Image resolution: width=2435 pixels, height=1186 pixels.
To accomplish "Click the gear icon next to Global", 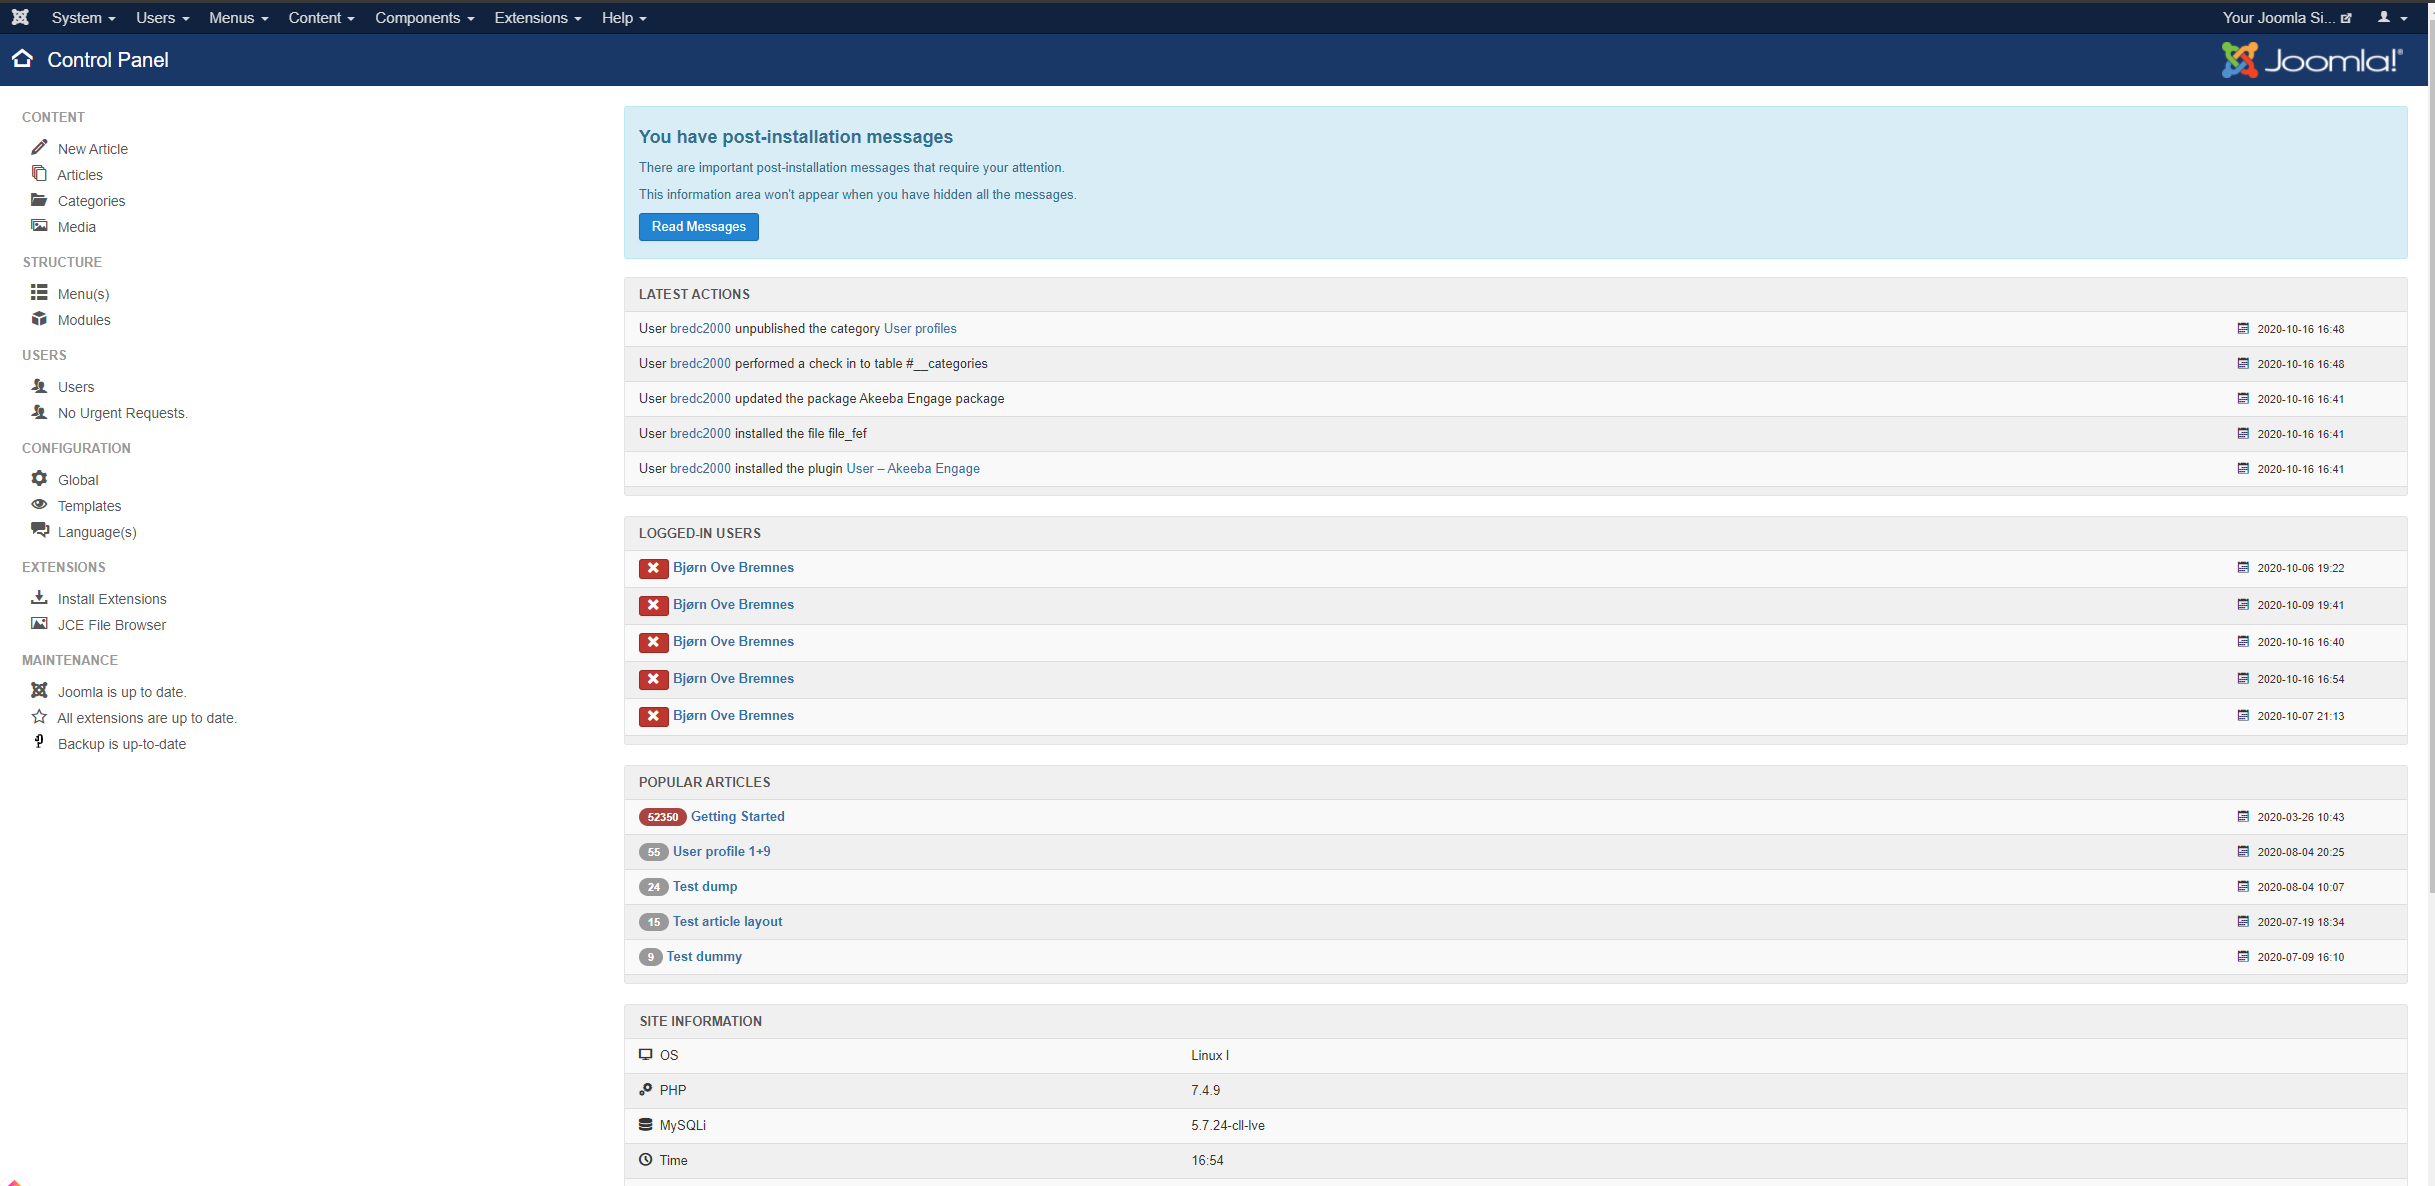I will tap(39, 479).
